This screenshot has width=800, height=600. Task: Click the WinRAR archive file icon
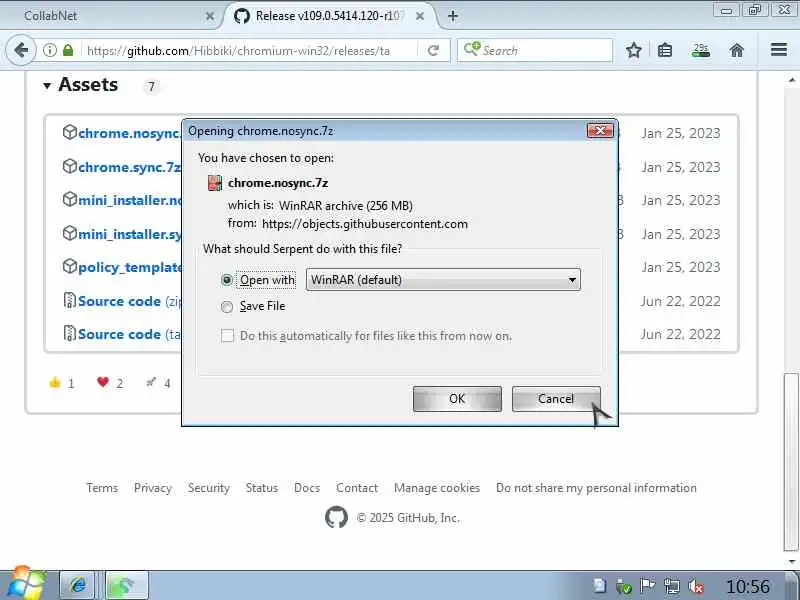pos(215,183)
